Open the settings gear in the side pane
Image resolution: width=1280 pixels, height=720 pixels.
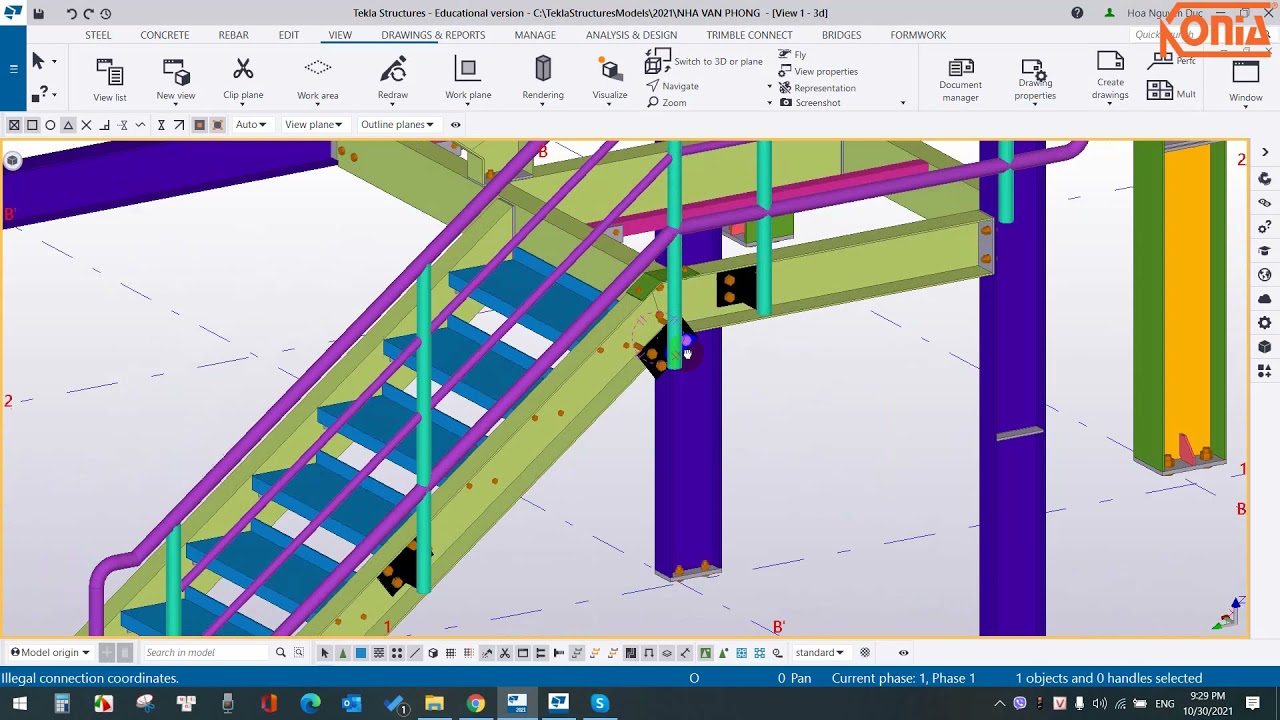coord(1265,323)
